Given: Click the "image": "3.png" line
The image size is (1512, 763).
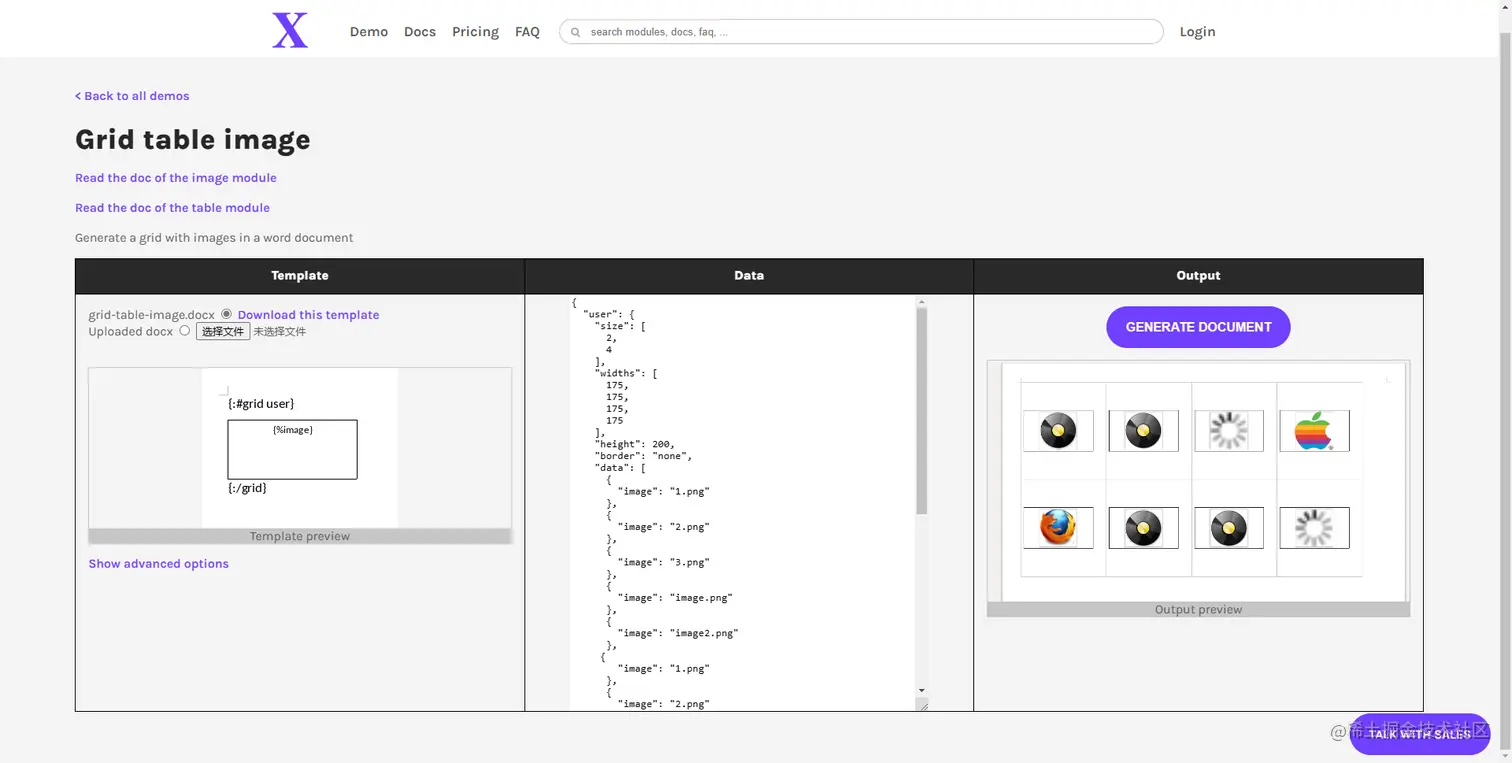Looking at the screenshot, I should click(664, 562).
